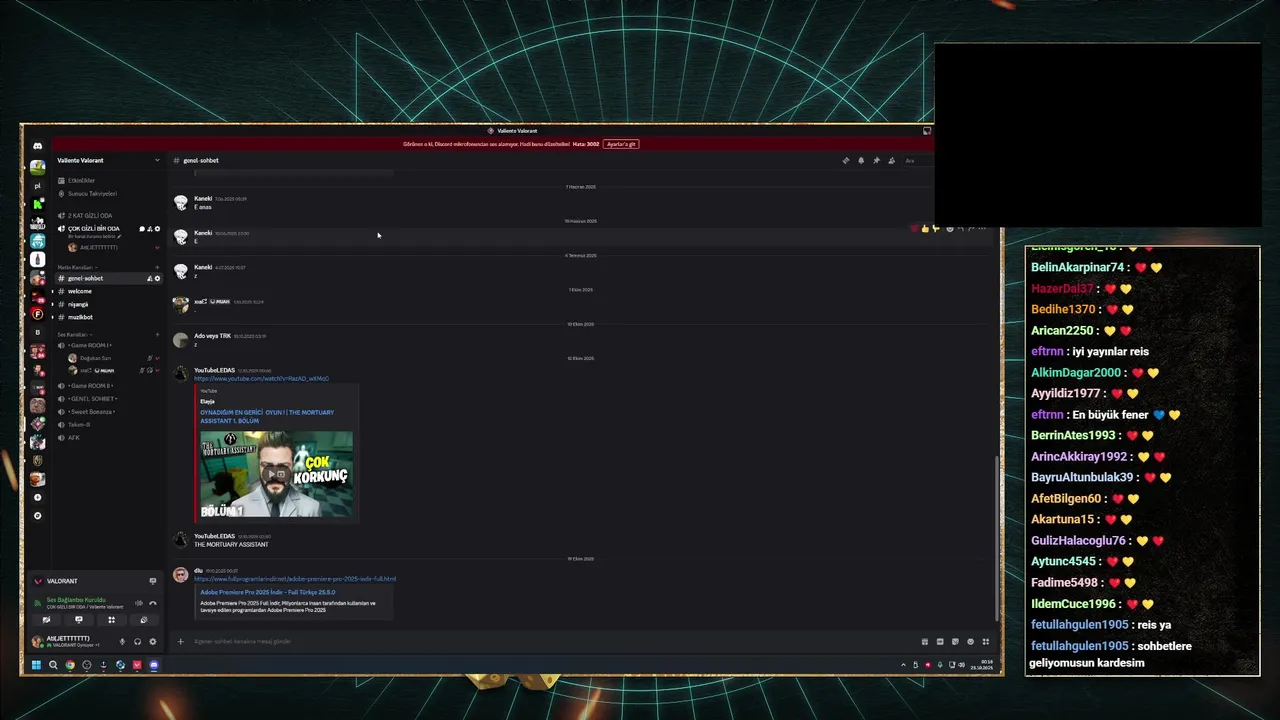Open the 'B' server icon
This screenshot has width=1280, height=720.
coord(37,332)
